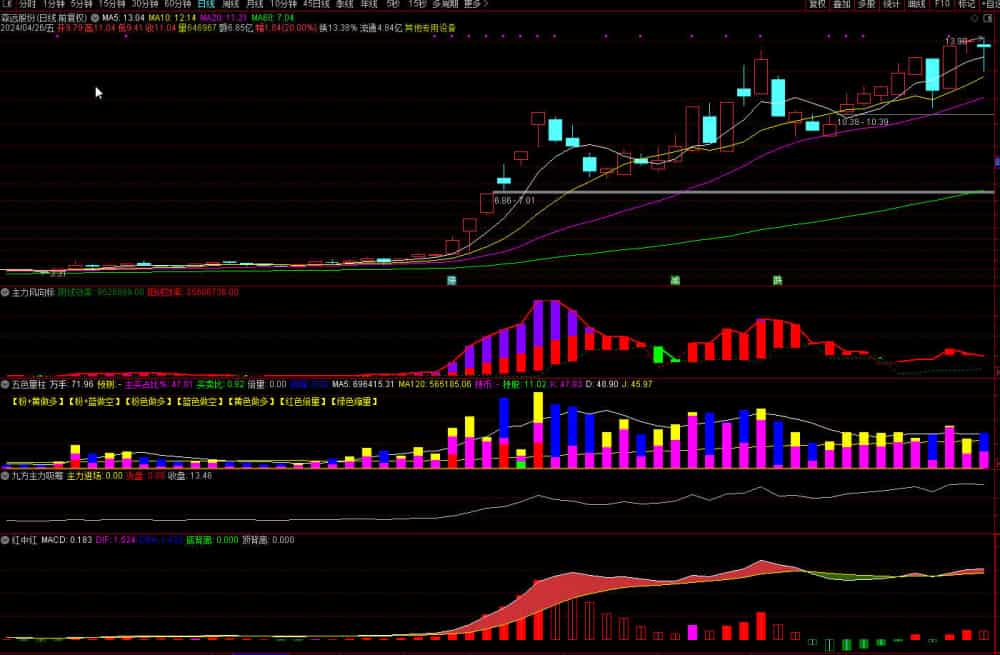Click the first cyan info marker below candles

(452, 280)
